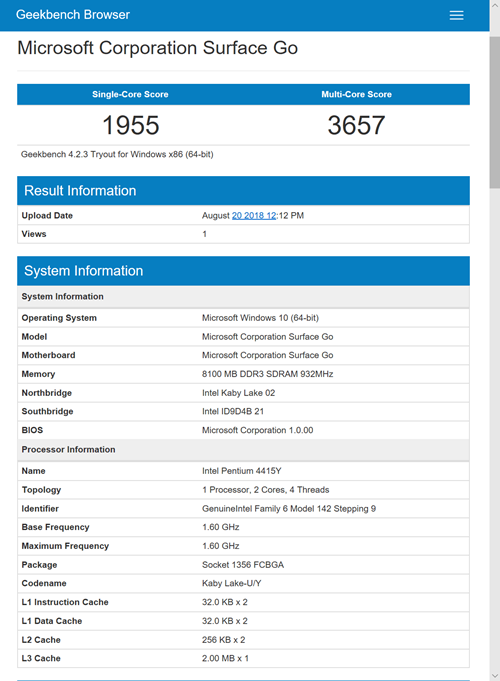Select codename value 'Kaby Lake-U/Y'

click(232, 583)
